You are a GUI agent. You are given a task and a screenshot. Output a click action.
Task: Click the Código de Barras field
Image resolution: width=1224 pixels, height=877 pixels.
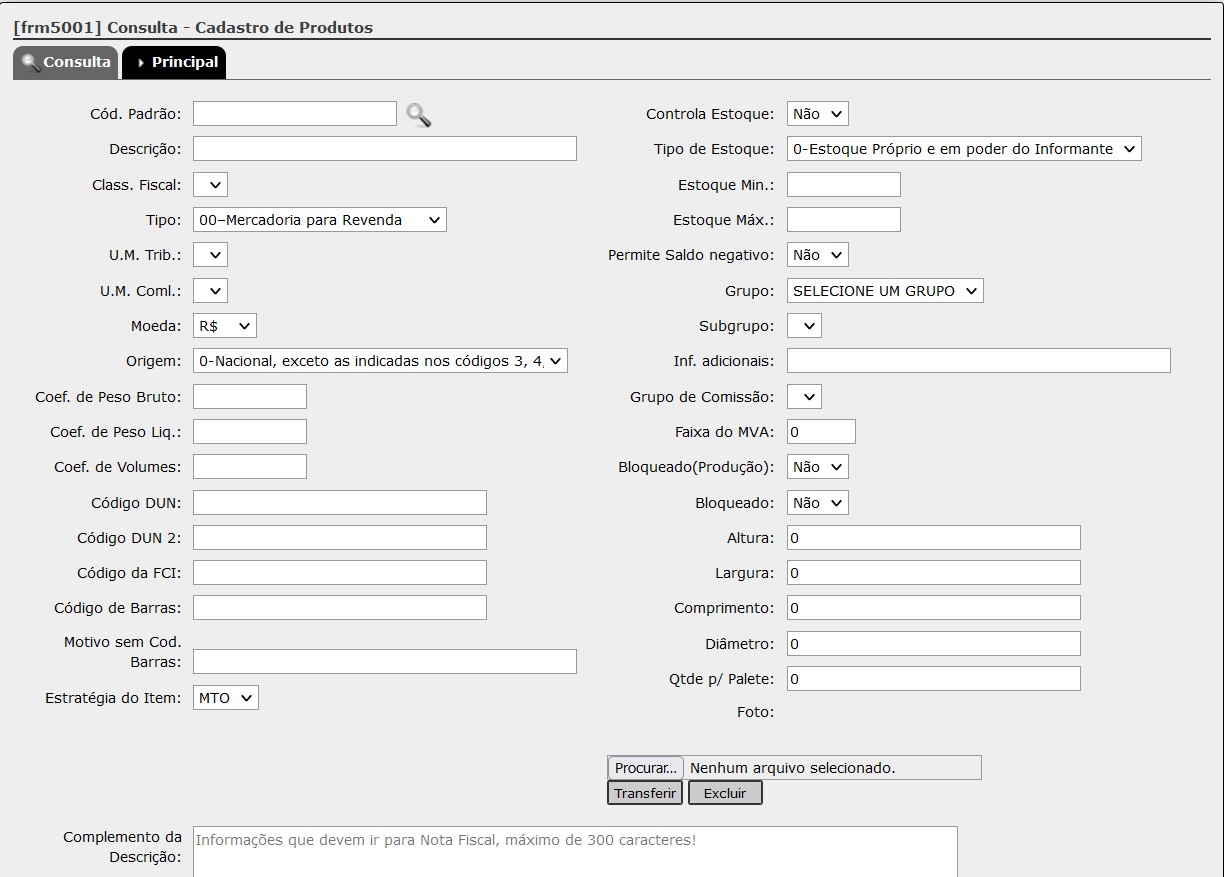click(x=340, y=608)
